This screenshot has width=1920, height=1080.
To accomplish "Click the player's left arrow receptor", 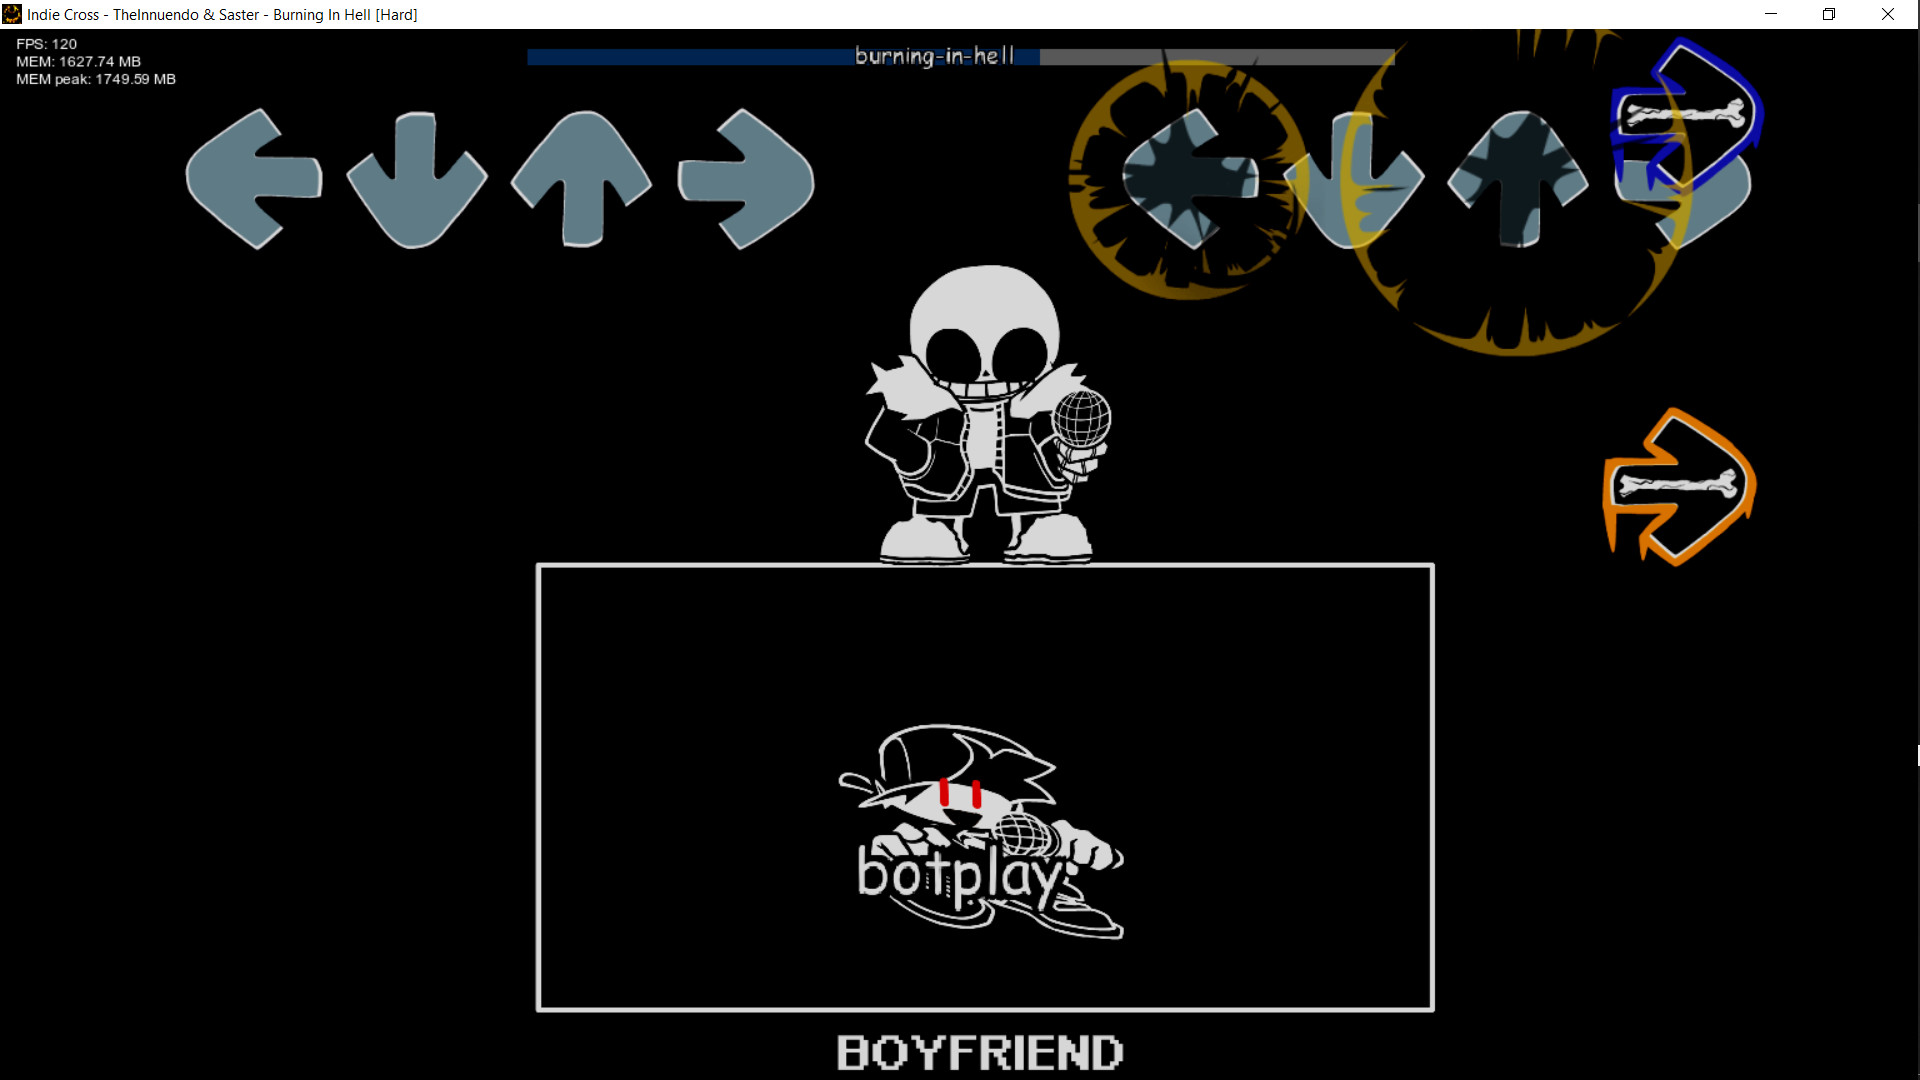I will click(x=1190, y=179).
